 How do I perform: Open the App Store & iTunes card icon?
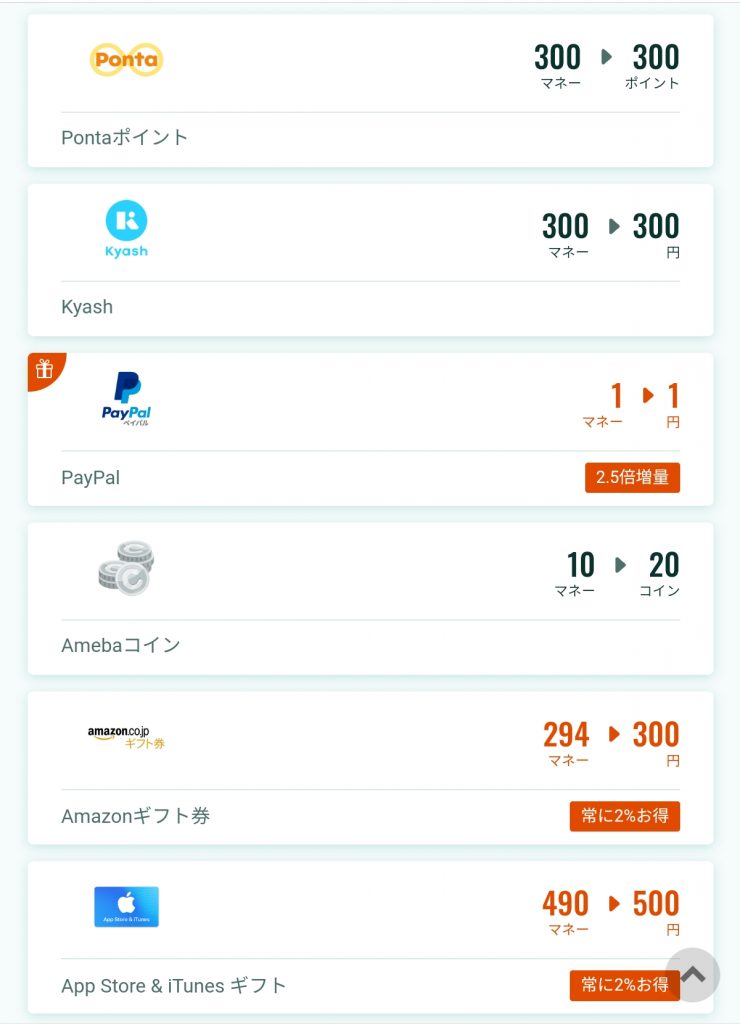click(126, 906)
